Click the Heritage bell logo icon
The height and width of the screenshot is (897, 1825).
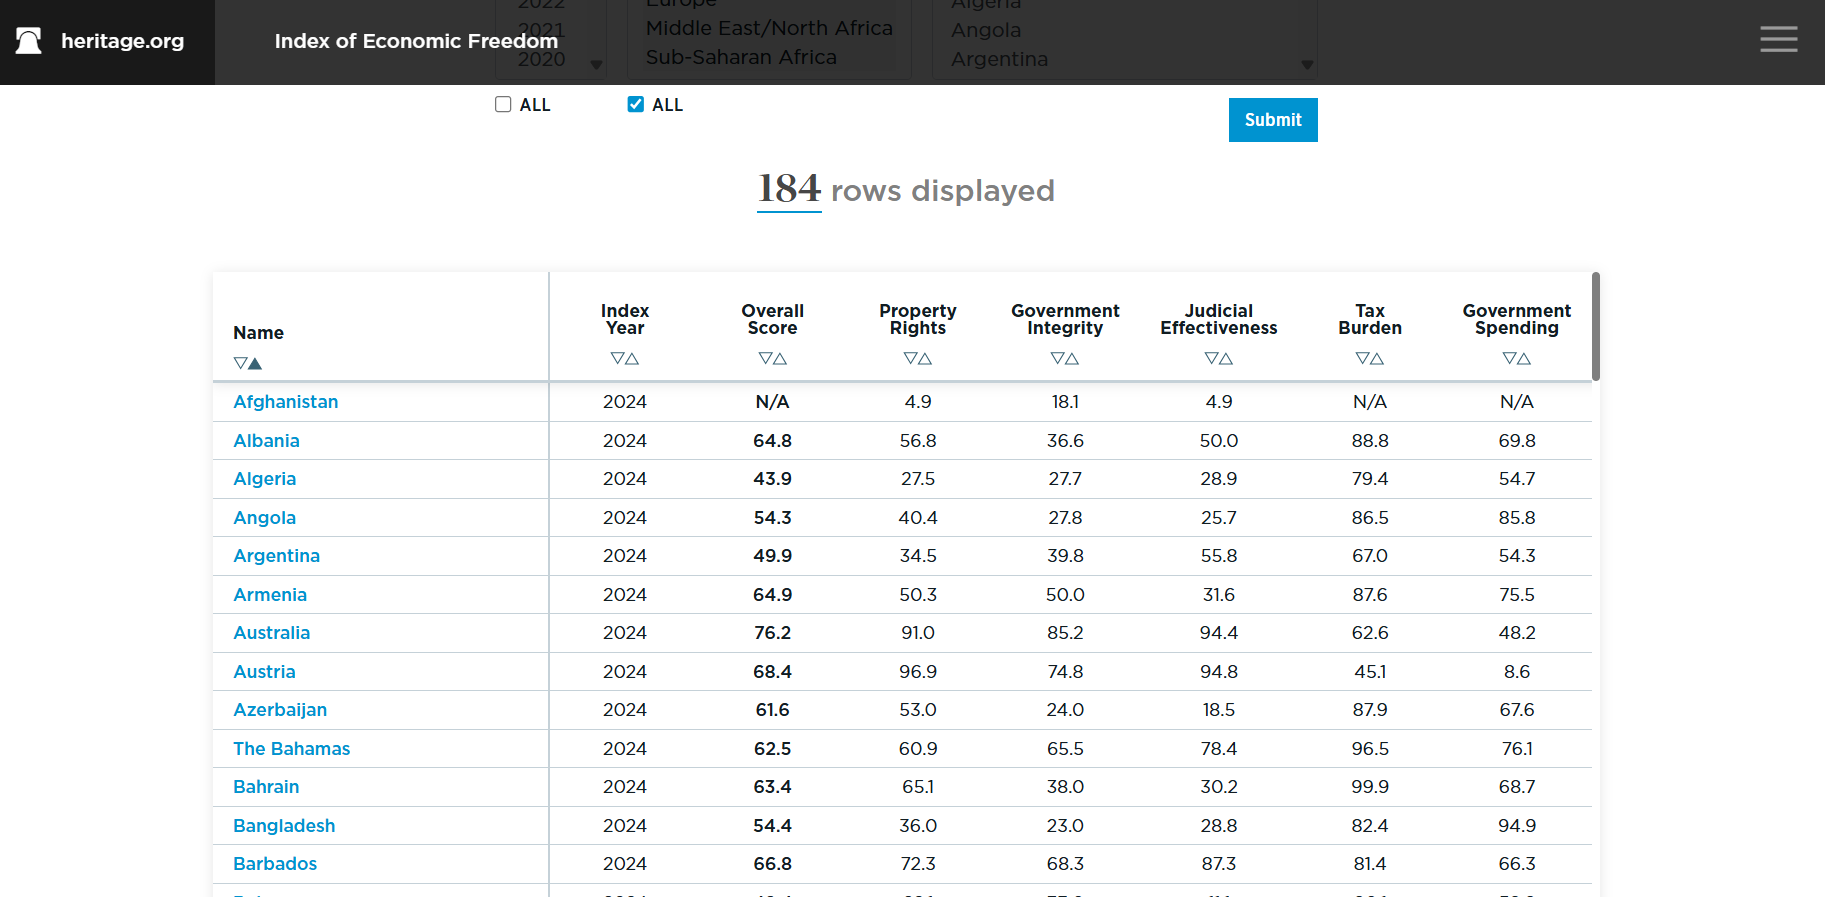coord(29,41)
